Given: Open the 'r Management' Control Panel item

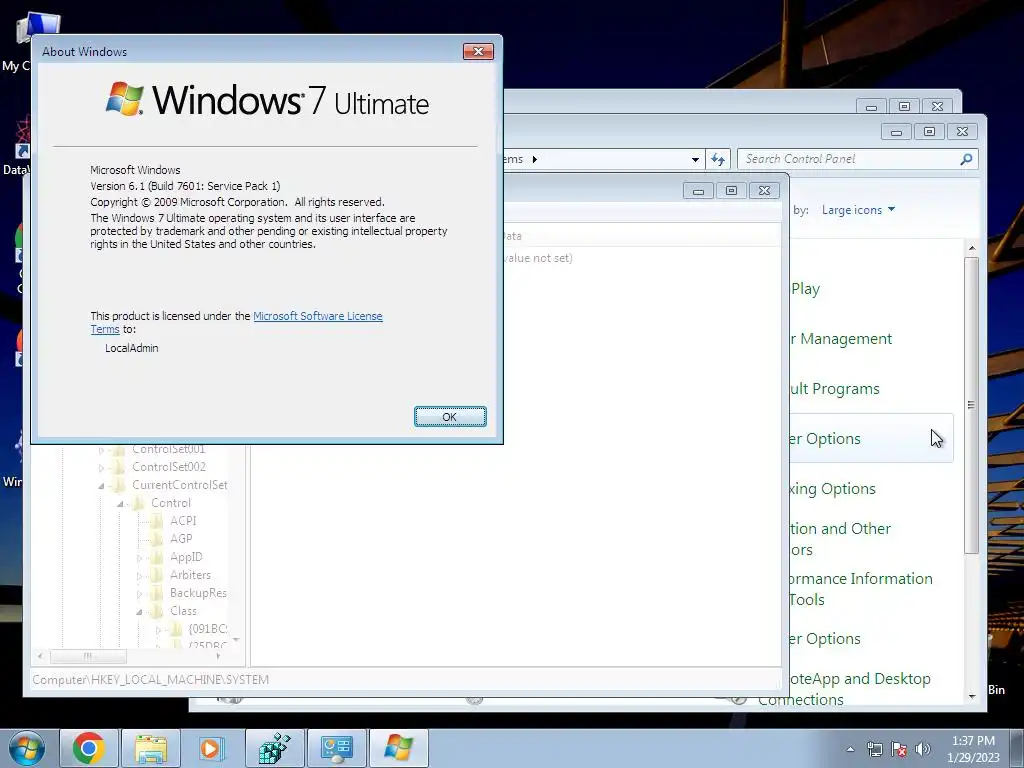Looking at the screenshot, I should click(x=840, y=338).
